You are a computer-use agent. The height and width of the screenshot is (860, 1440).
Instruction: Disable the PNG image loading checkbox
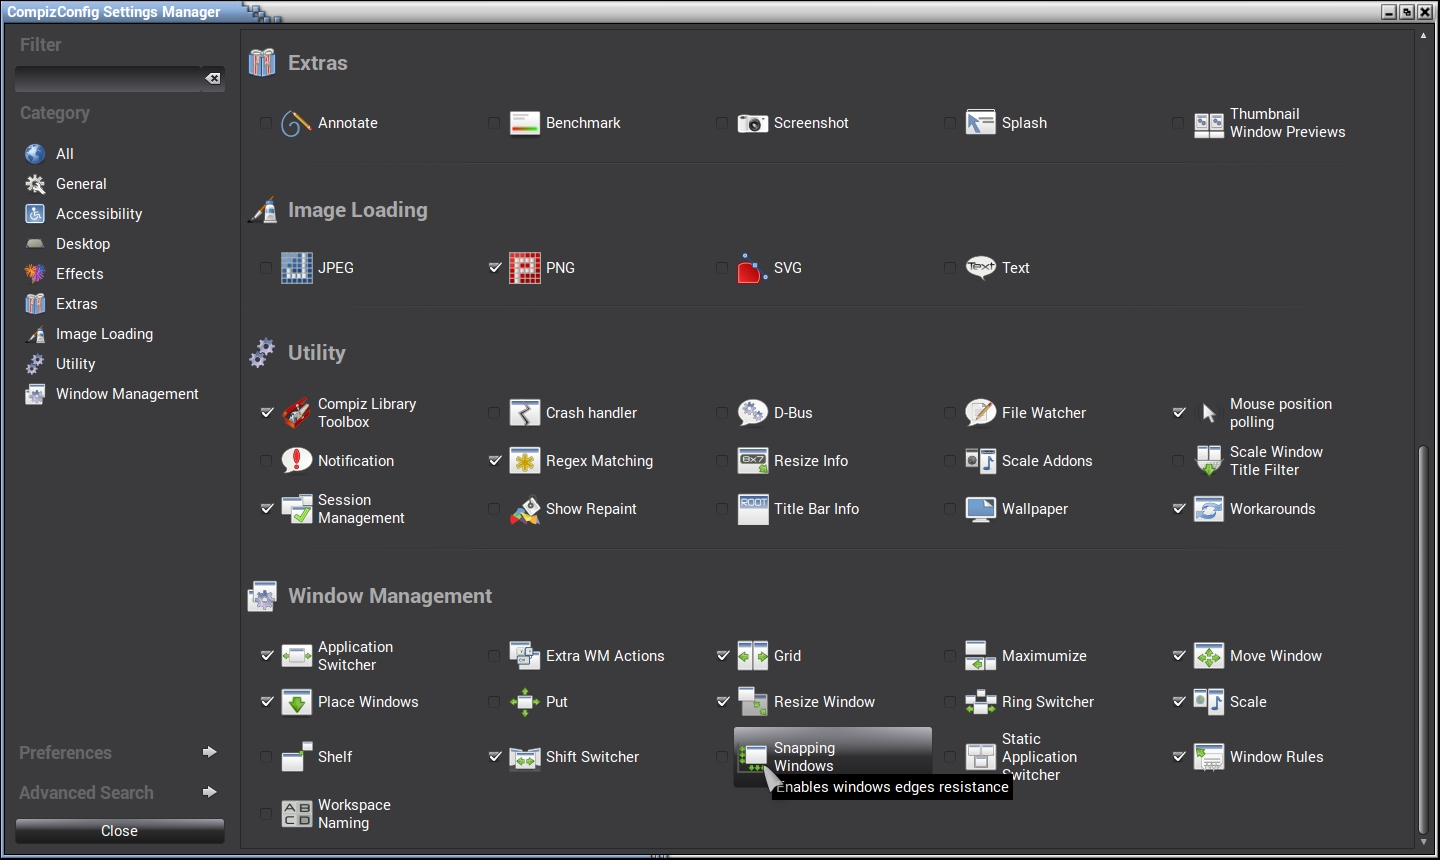(494, 268)
